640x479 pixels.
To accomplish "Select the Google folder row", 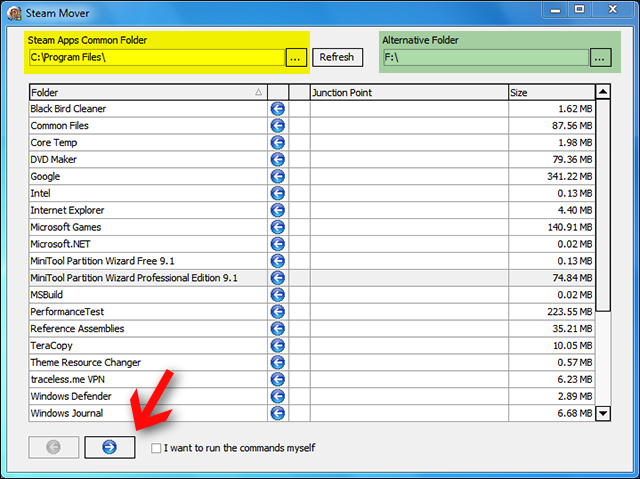I will point(149,176).
